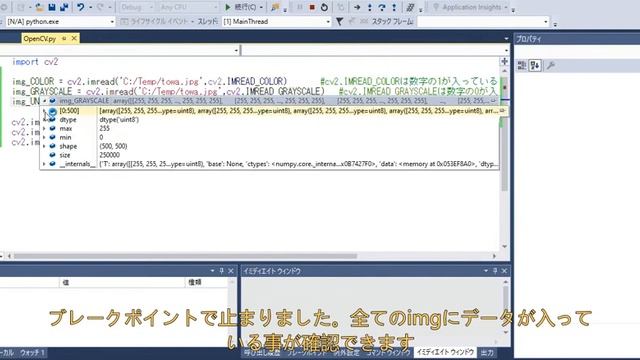The width and height of the screenshot is (640, 360).
Task: Click the filter threads funnel icon
Action: [x=339, y=22]
